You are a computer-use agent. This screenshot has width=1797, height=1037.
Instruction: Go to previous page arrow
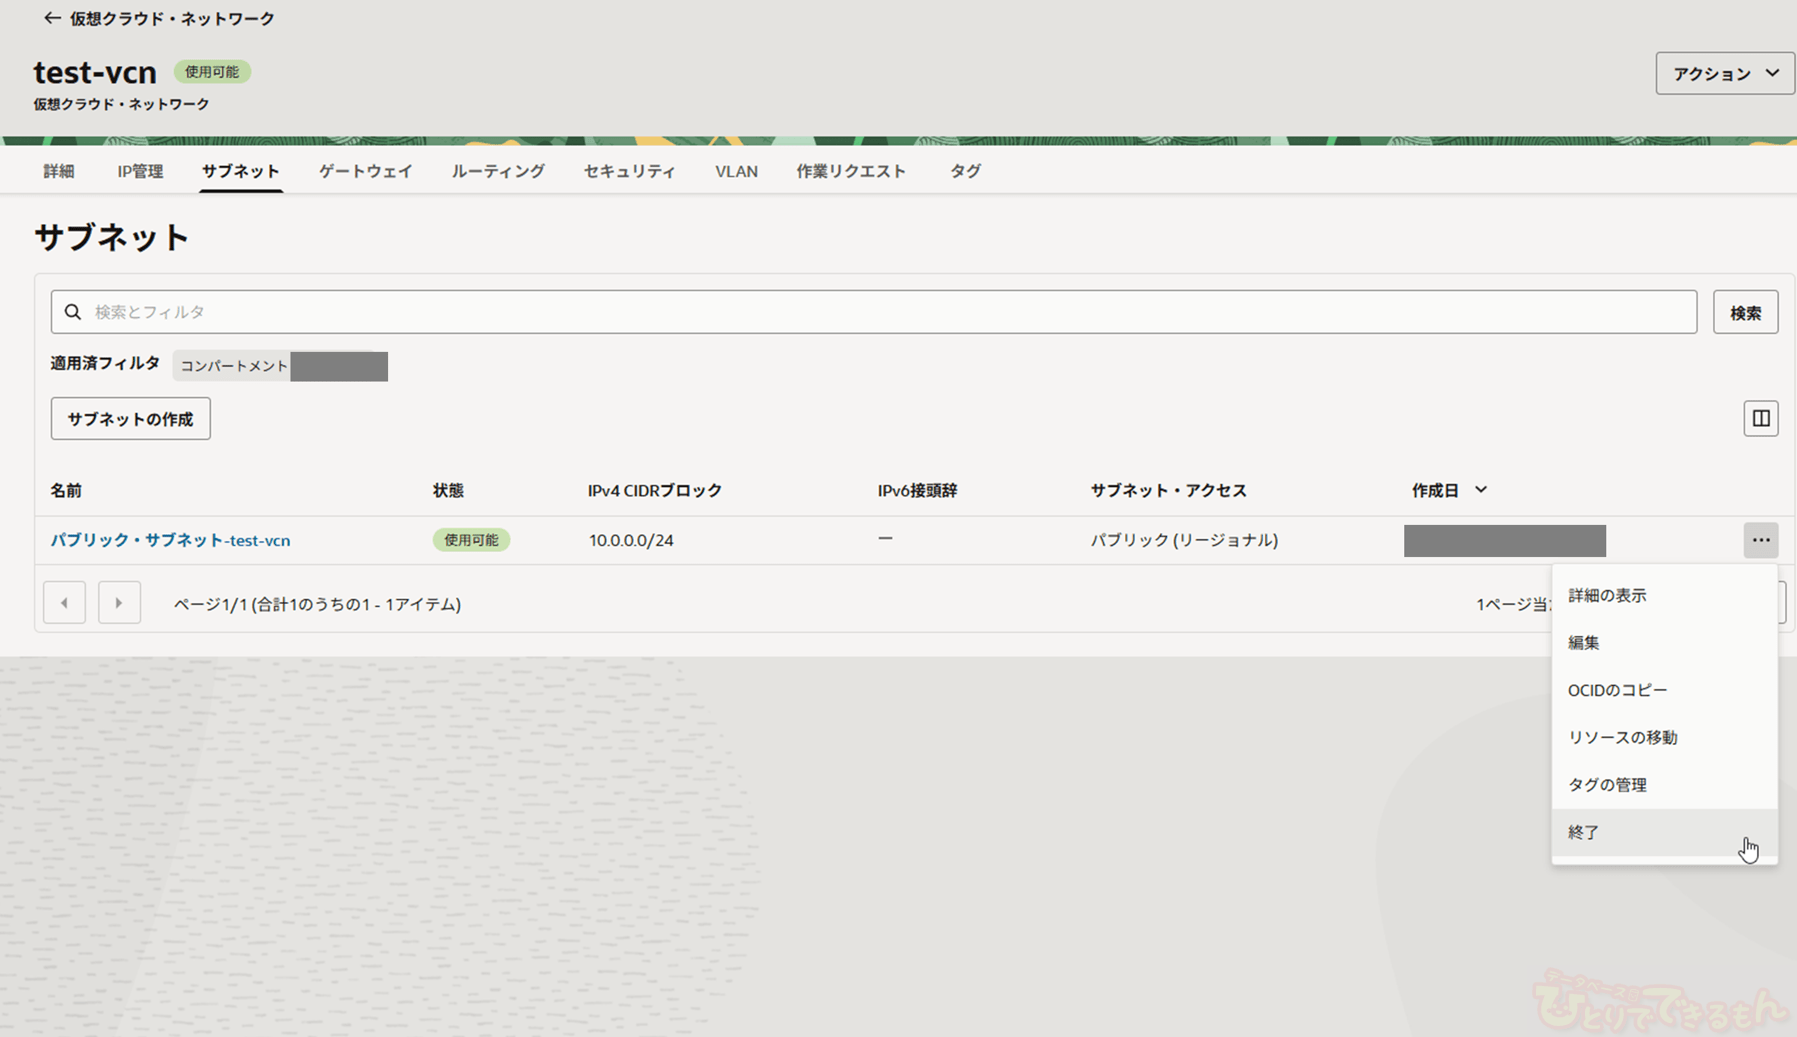coord(64,603)
